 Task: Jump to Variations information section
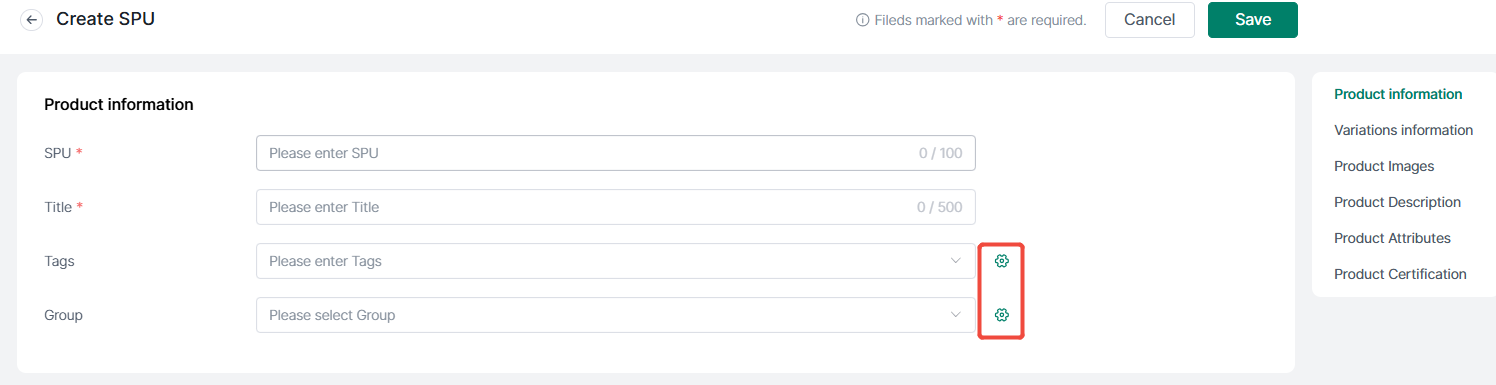tap(1403, 130)
